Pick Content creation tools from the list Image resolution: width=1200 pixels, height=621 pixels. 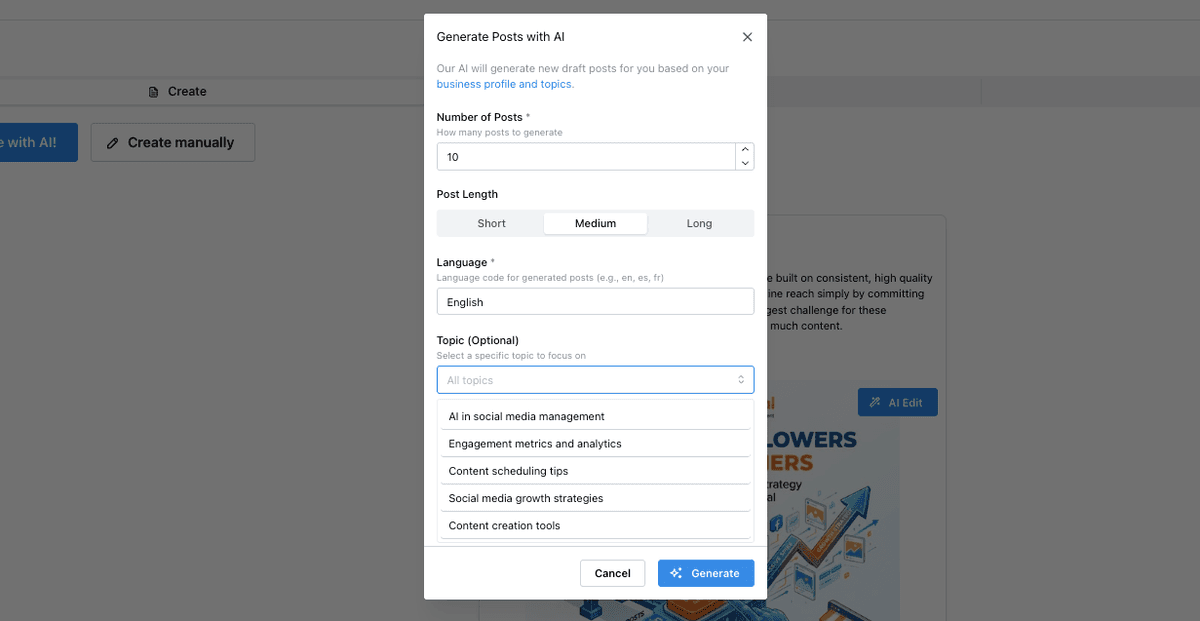(x=504, y=525)
